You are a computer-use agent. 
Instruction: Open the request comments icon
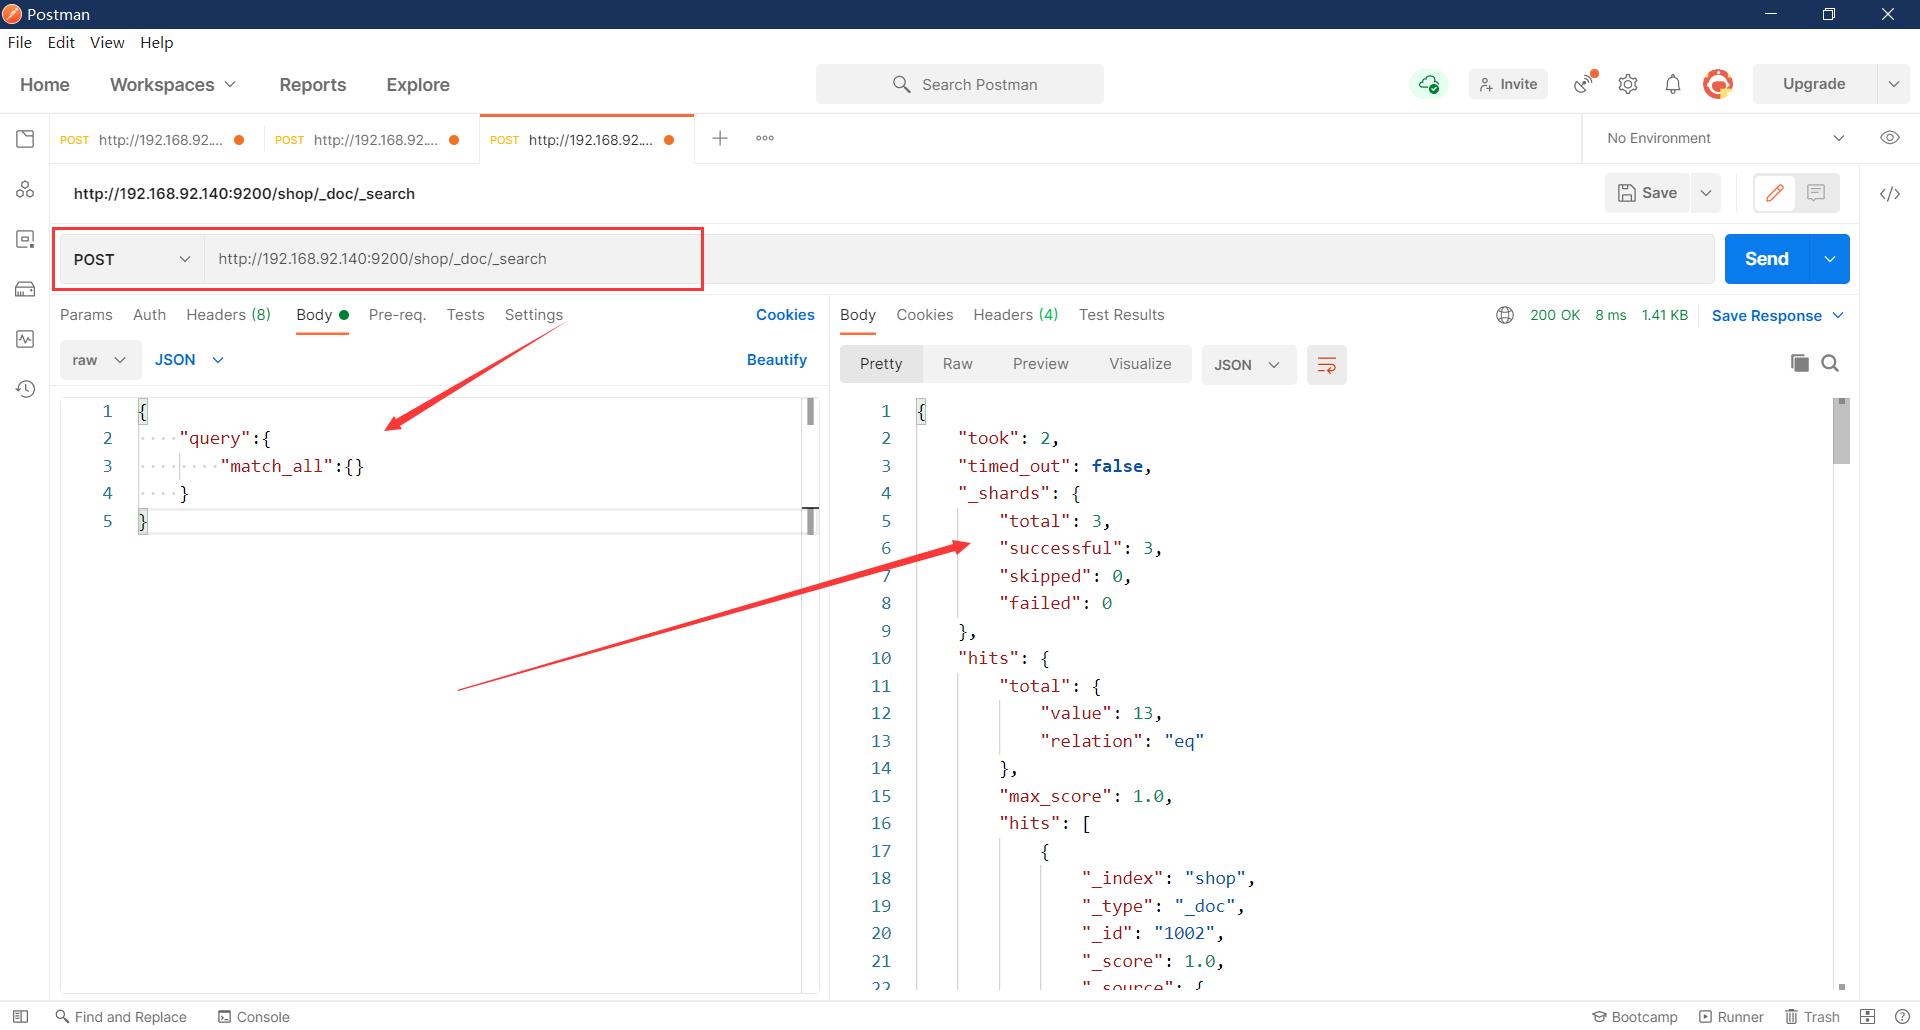(x=1816, y=193)
